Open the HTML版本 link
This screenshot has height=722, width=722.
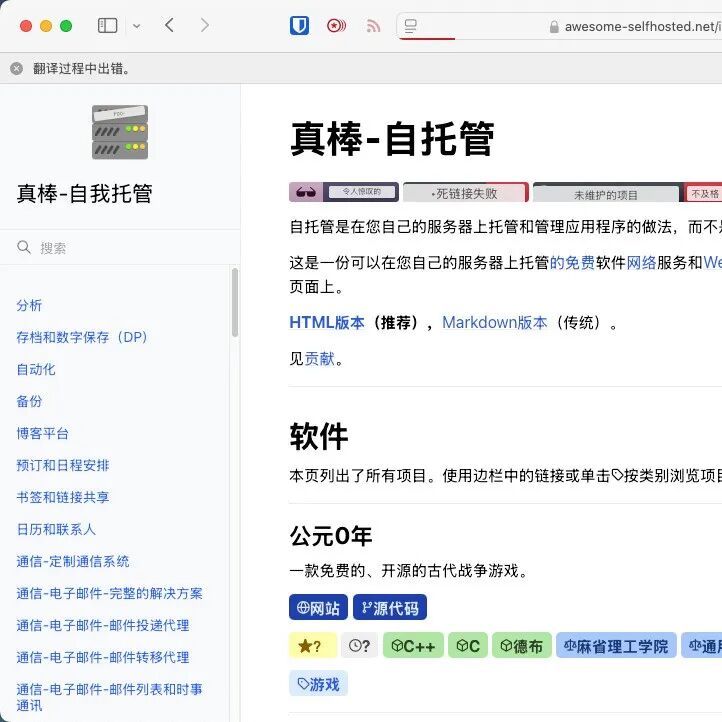coord(326,322)
